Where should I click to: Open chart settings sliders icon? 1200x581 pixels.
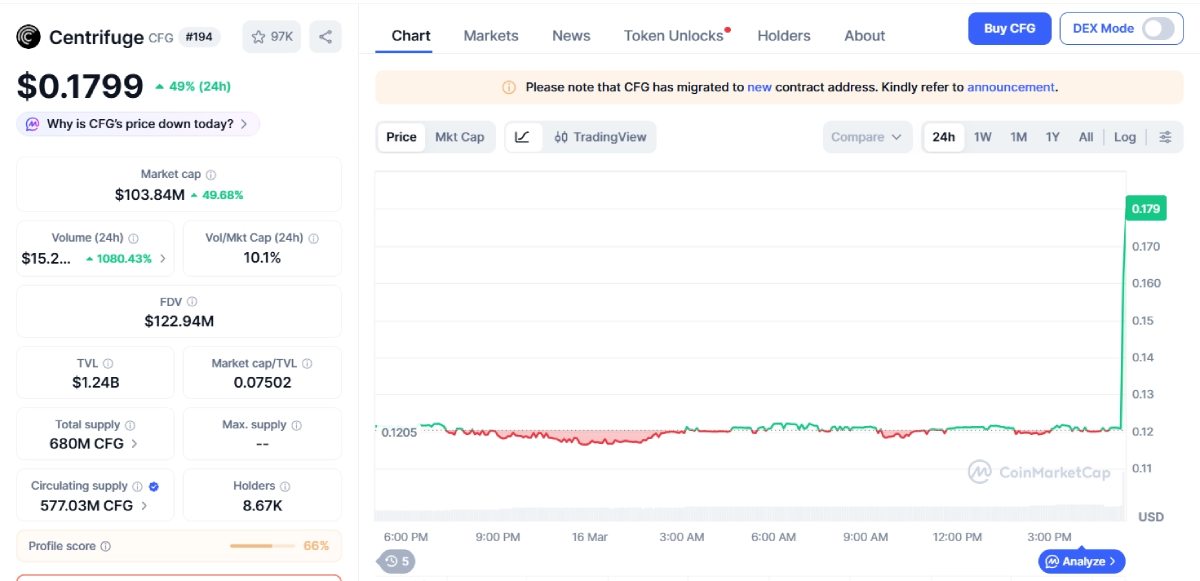coord(1165,137)
